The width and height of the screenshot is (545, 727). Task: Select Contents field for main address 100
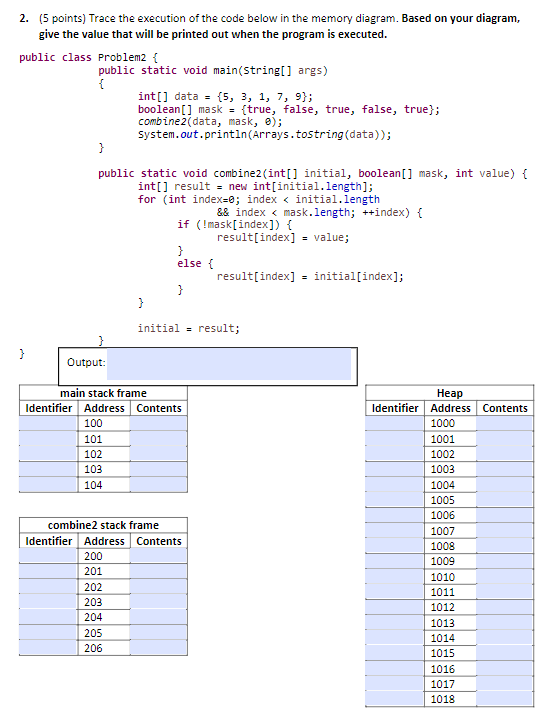[x=159, y=423]
